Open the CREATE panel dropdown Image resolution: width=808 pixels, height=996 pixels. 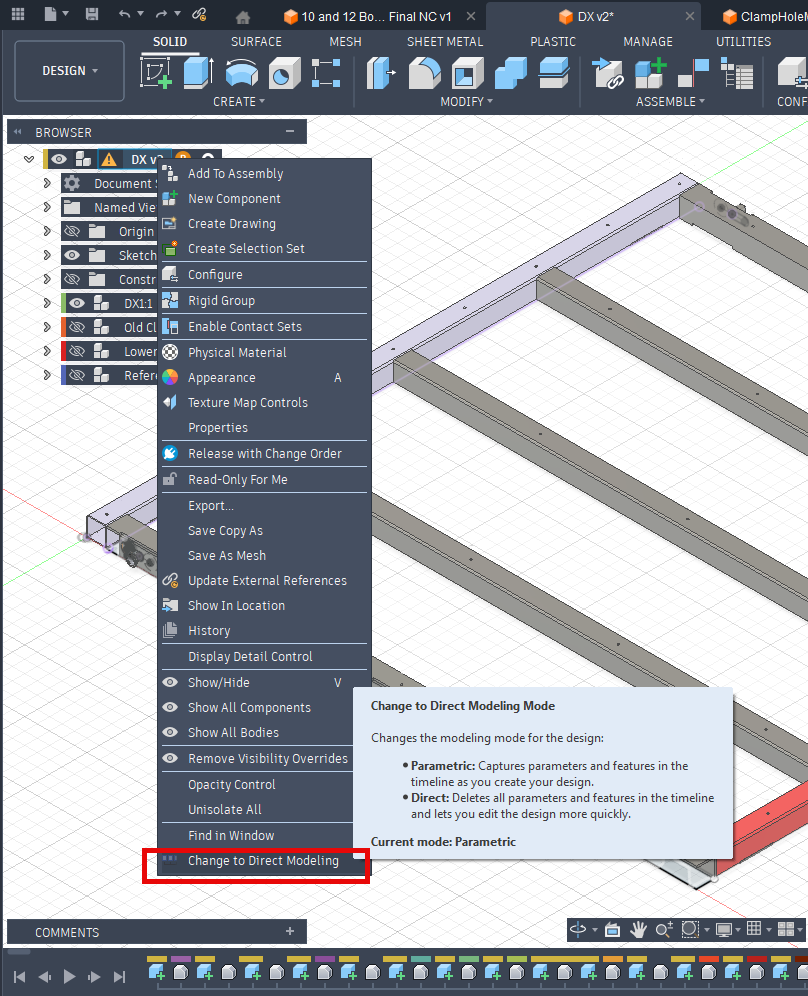pyautogui.click(x=239, y=102)
